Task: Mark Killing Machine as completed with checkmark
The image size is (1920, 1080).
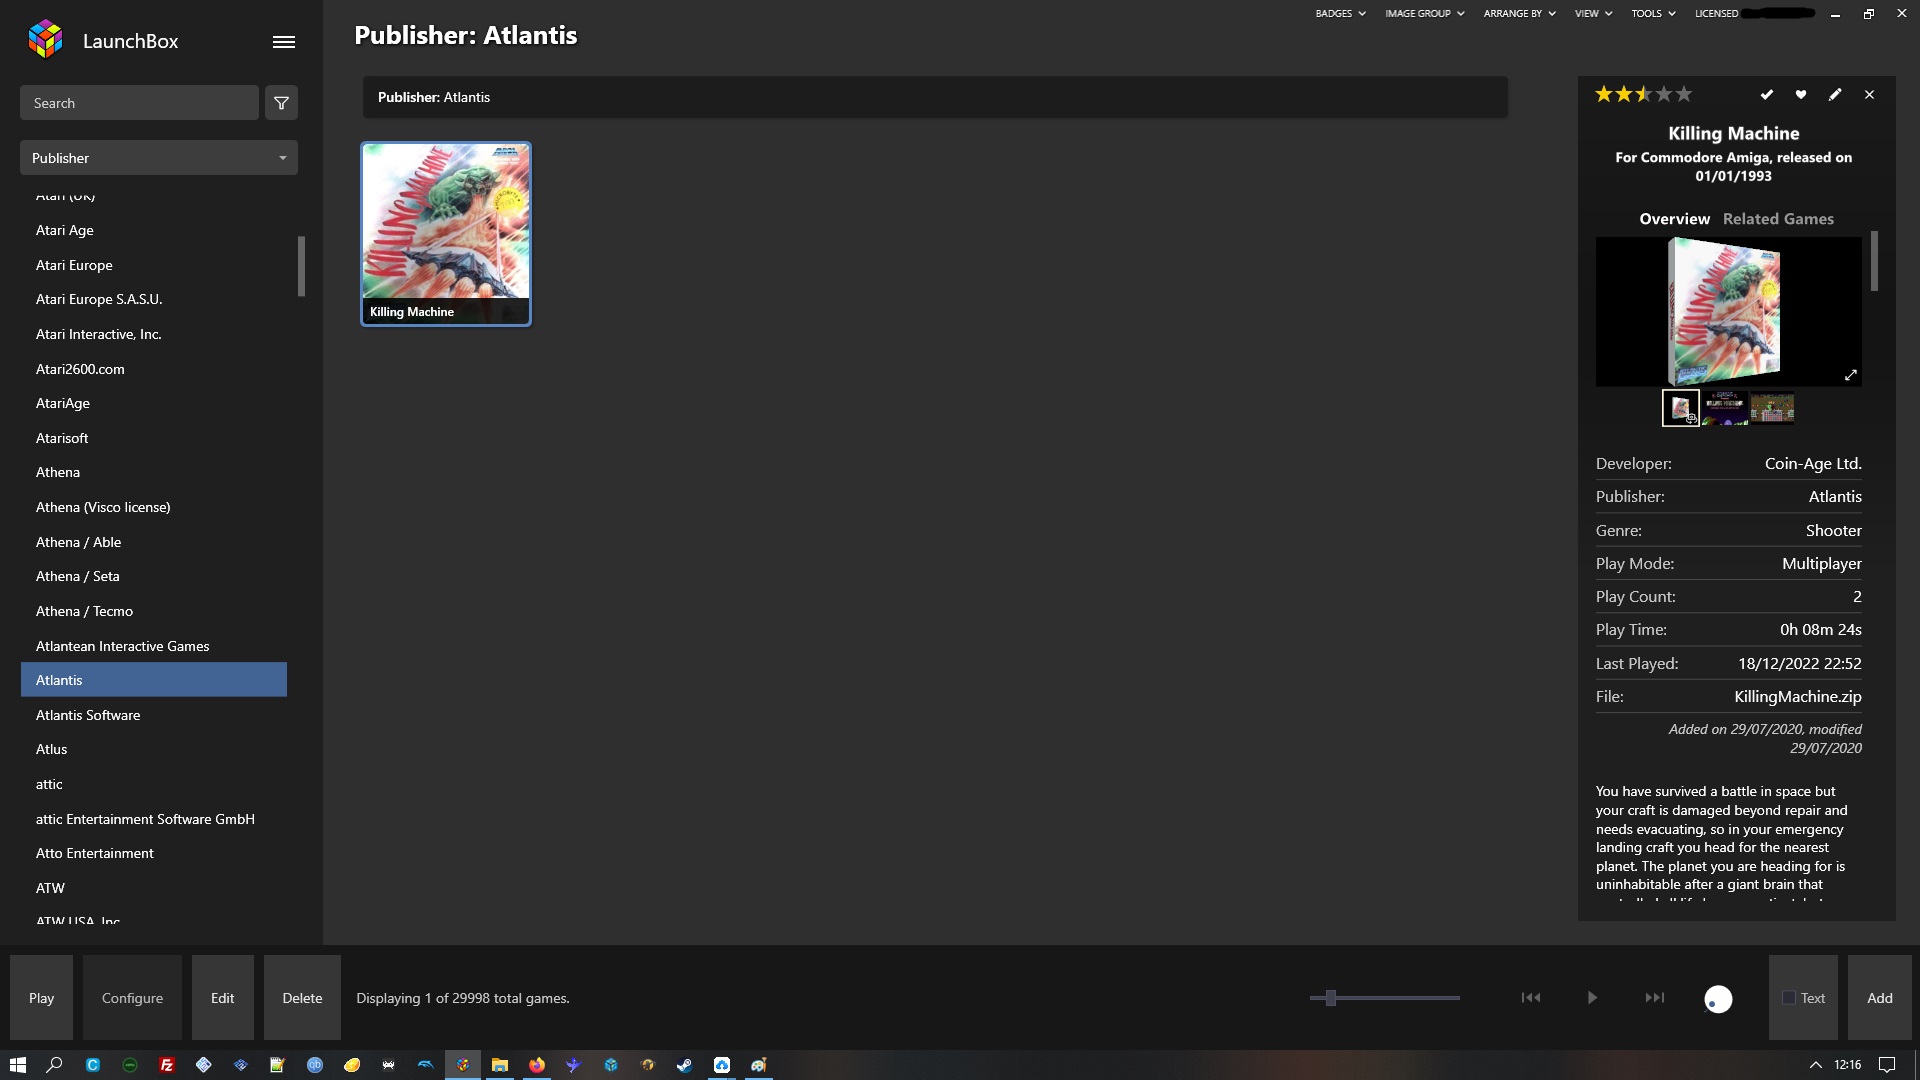Action: point(1767,94)
